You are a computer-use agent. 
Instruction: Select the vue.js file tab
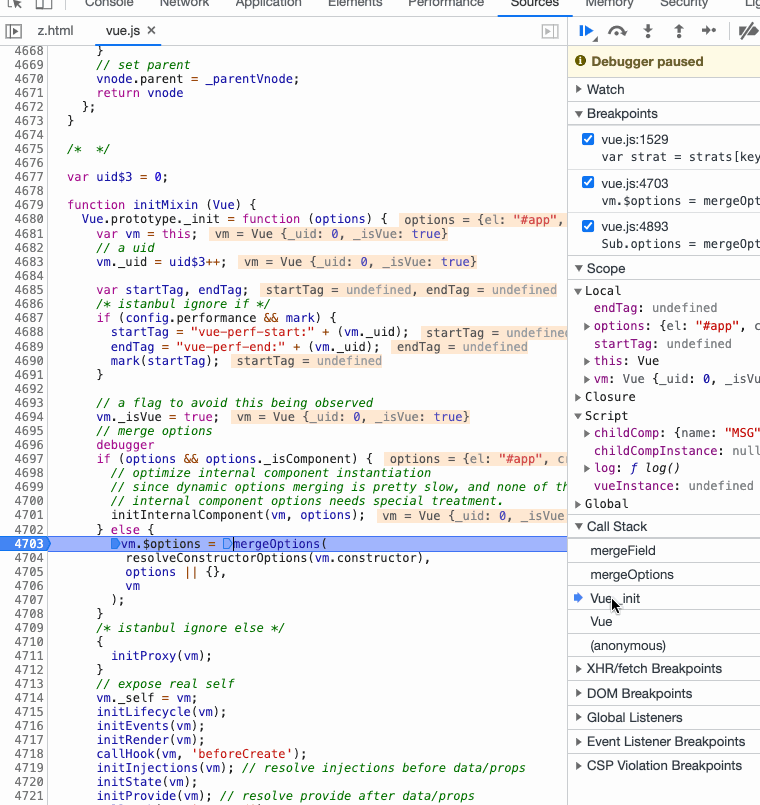click(123, 31)
